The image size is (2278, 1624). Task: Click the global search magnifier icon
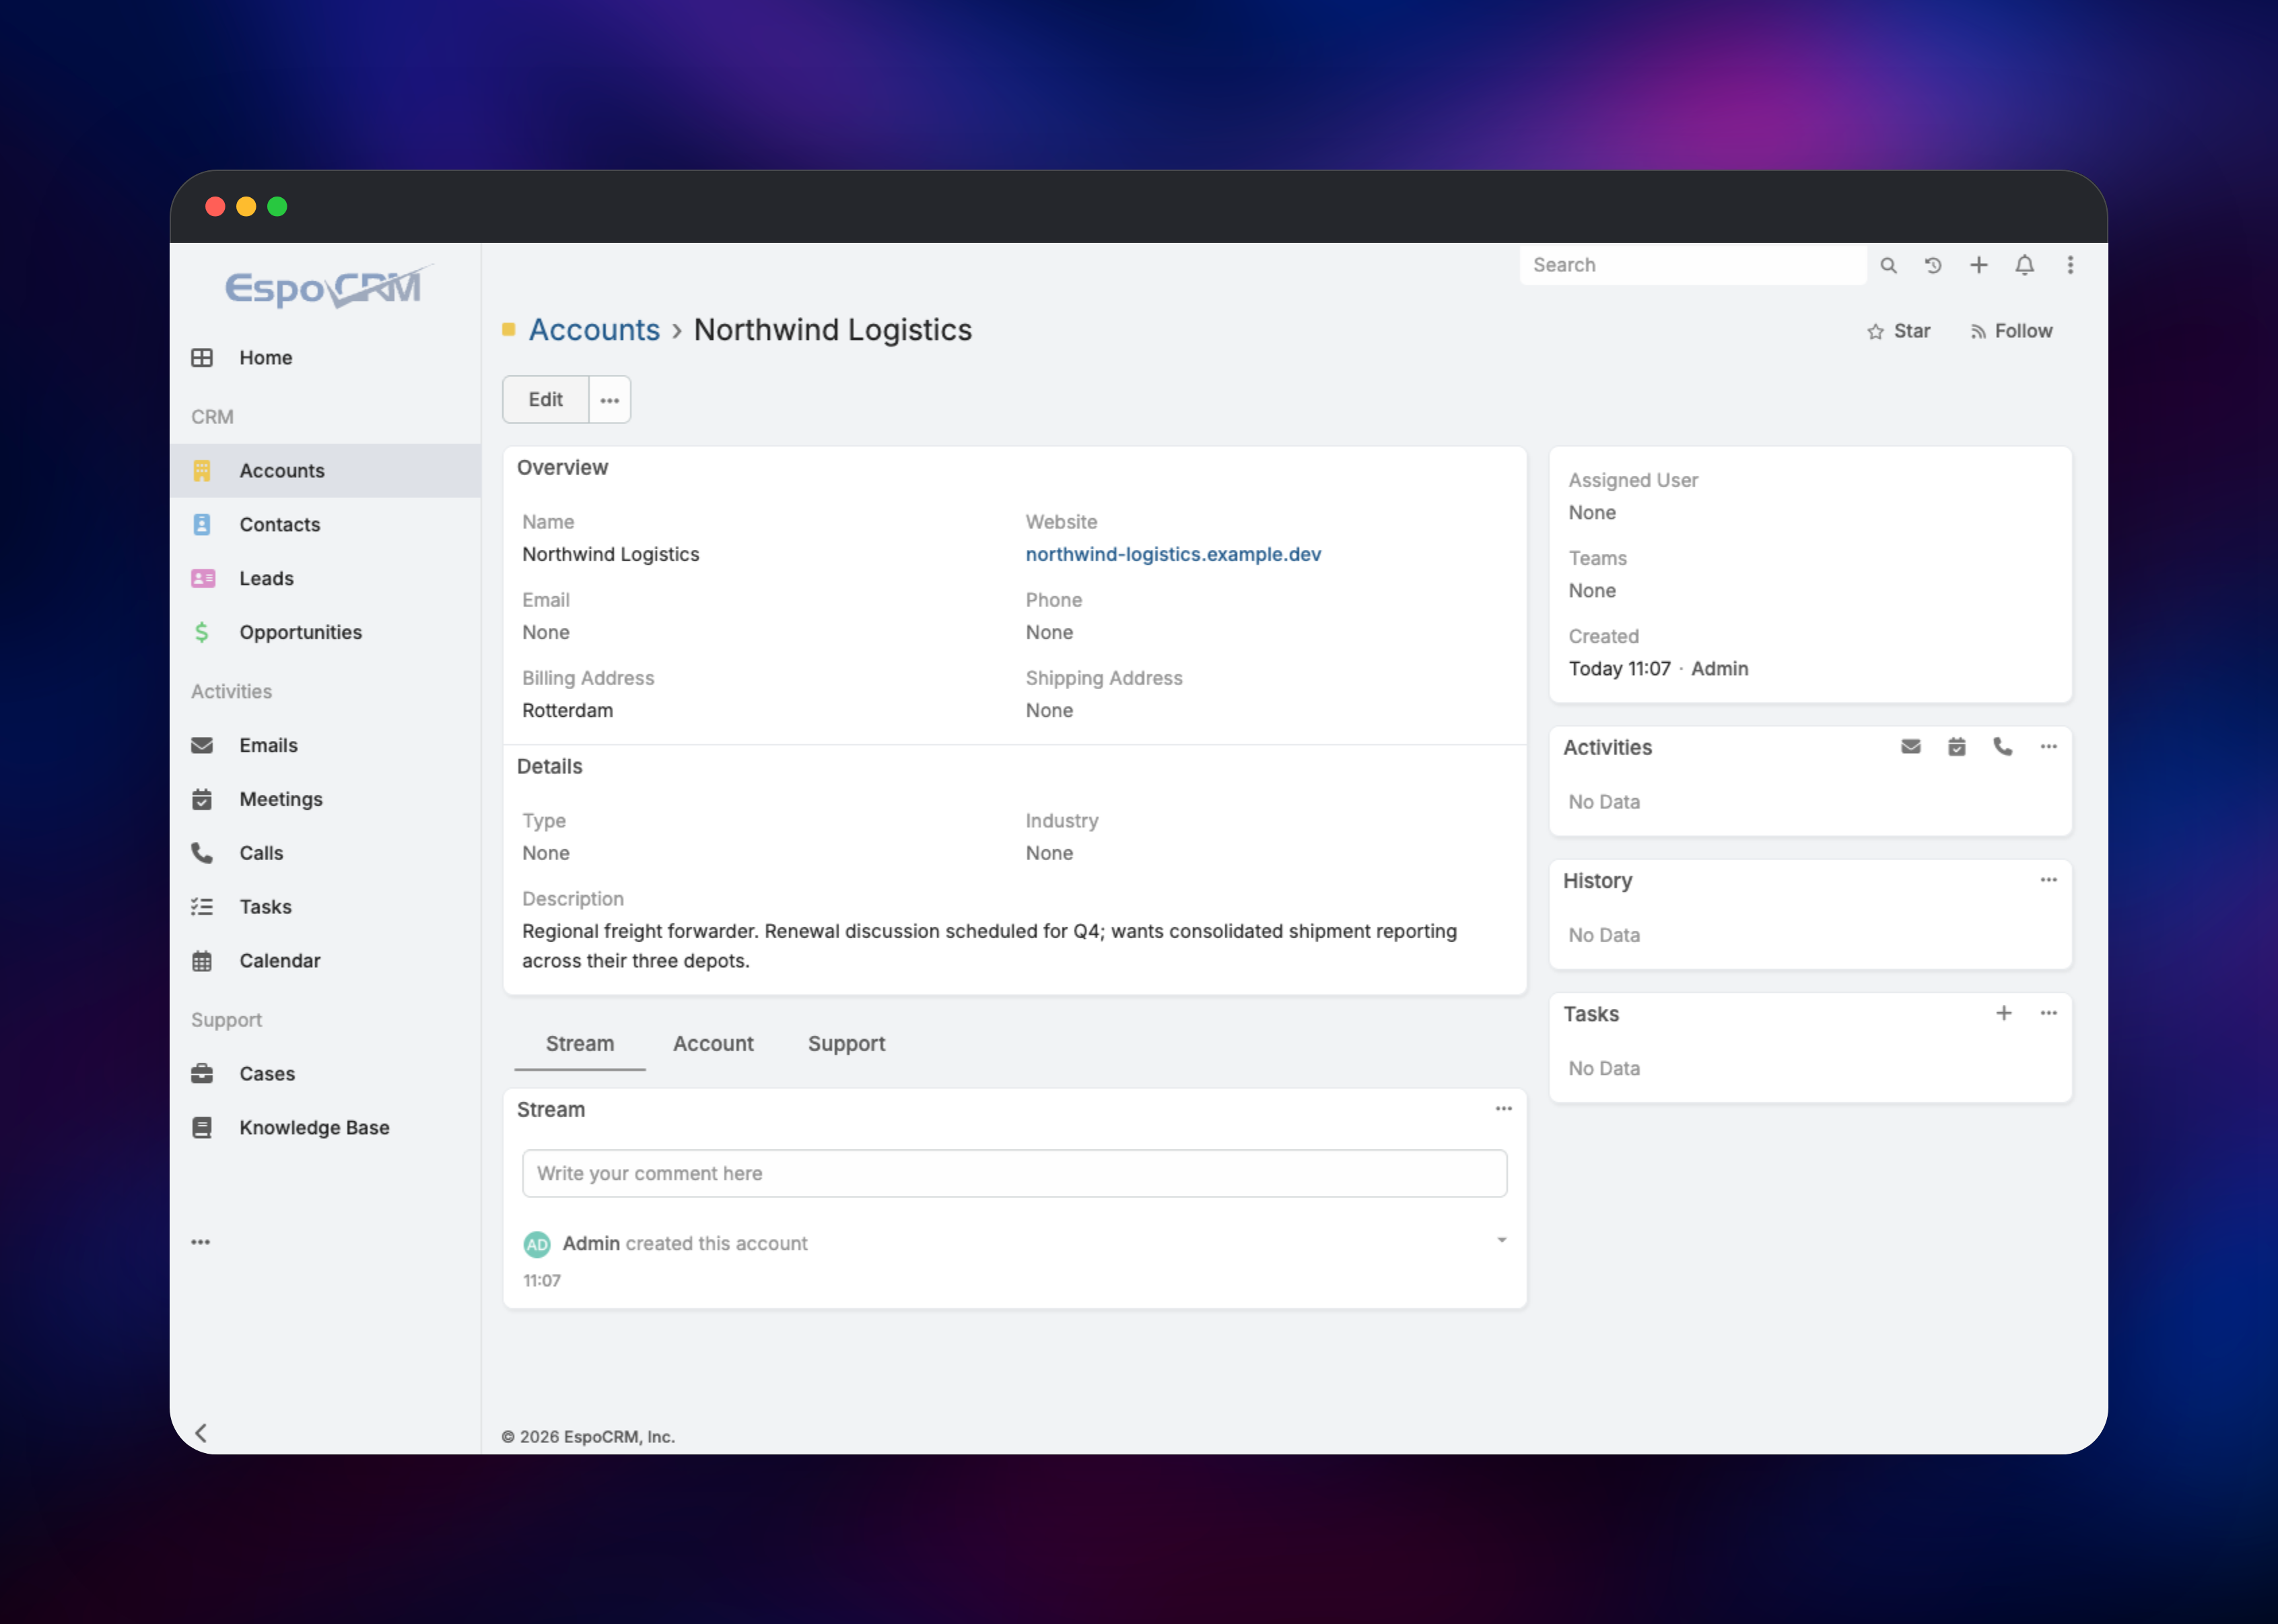1888,266
